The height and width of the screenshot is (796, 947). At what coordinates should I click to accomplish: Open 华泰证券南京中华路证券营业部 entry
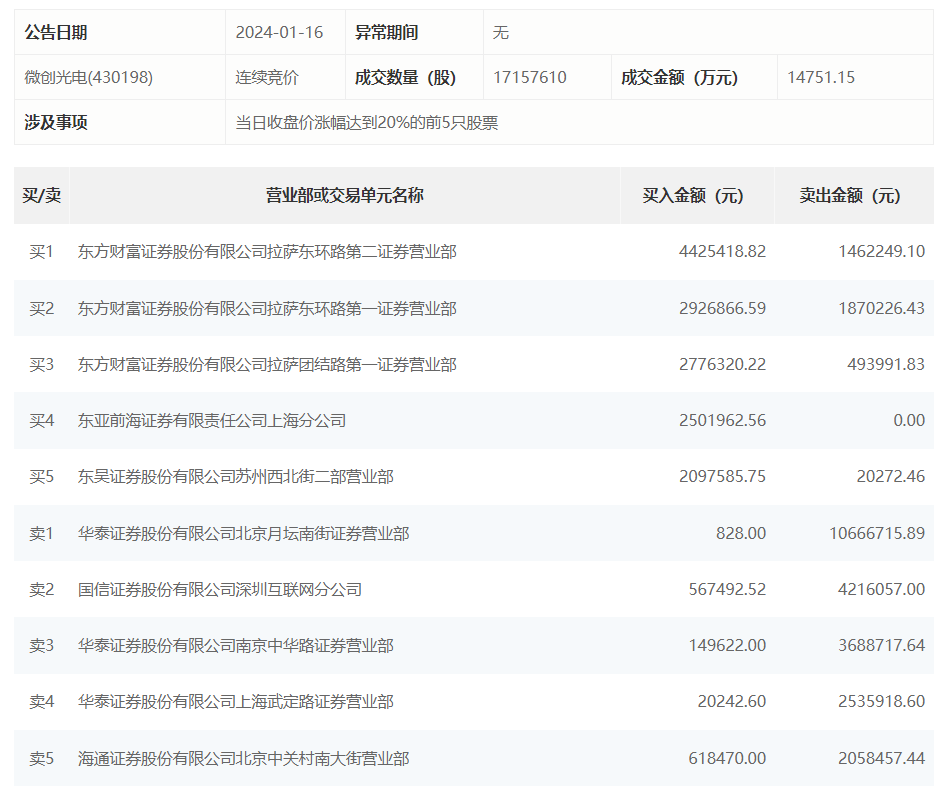(x=236, y=646)
